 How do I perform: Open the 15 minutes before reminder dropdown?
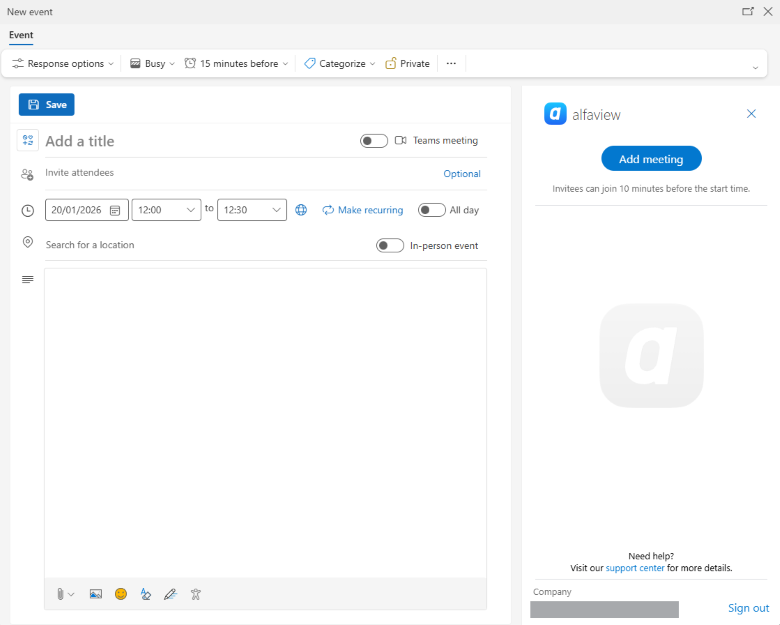coord(237,64)
